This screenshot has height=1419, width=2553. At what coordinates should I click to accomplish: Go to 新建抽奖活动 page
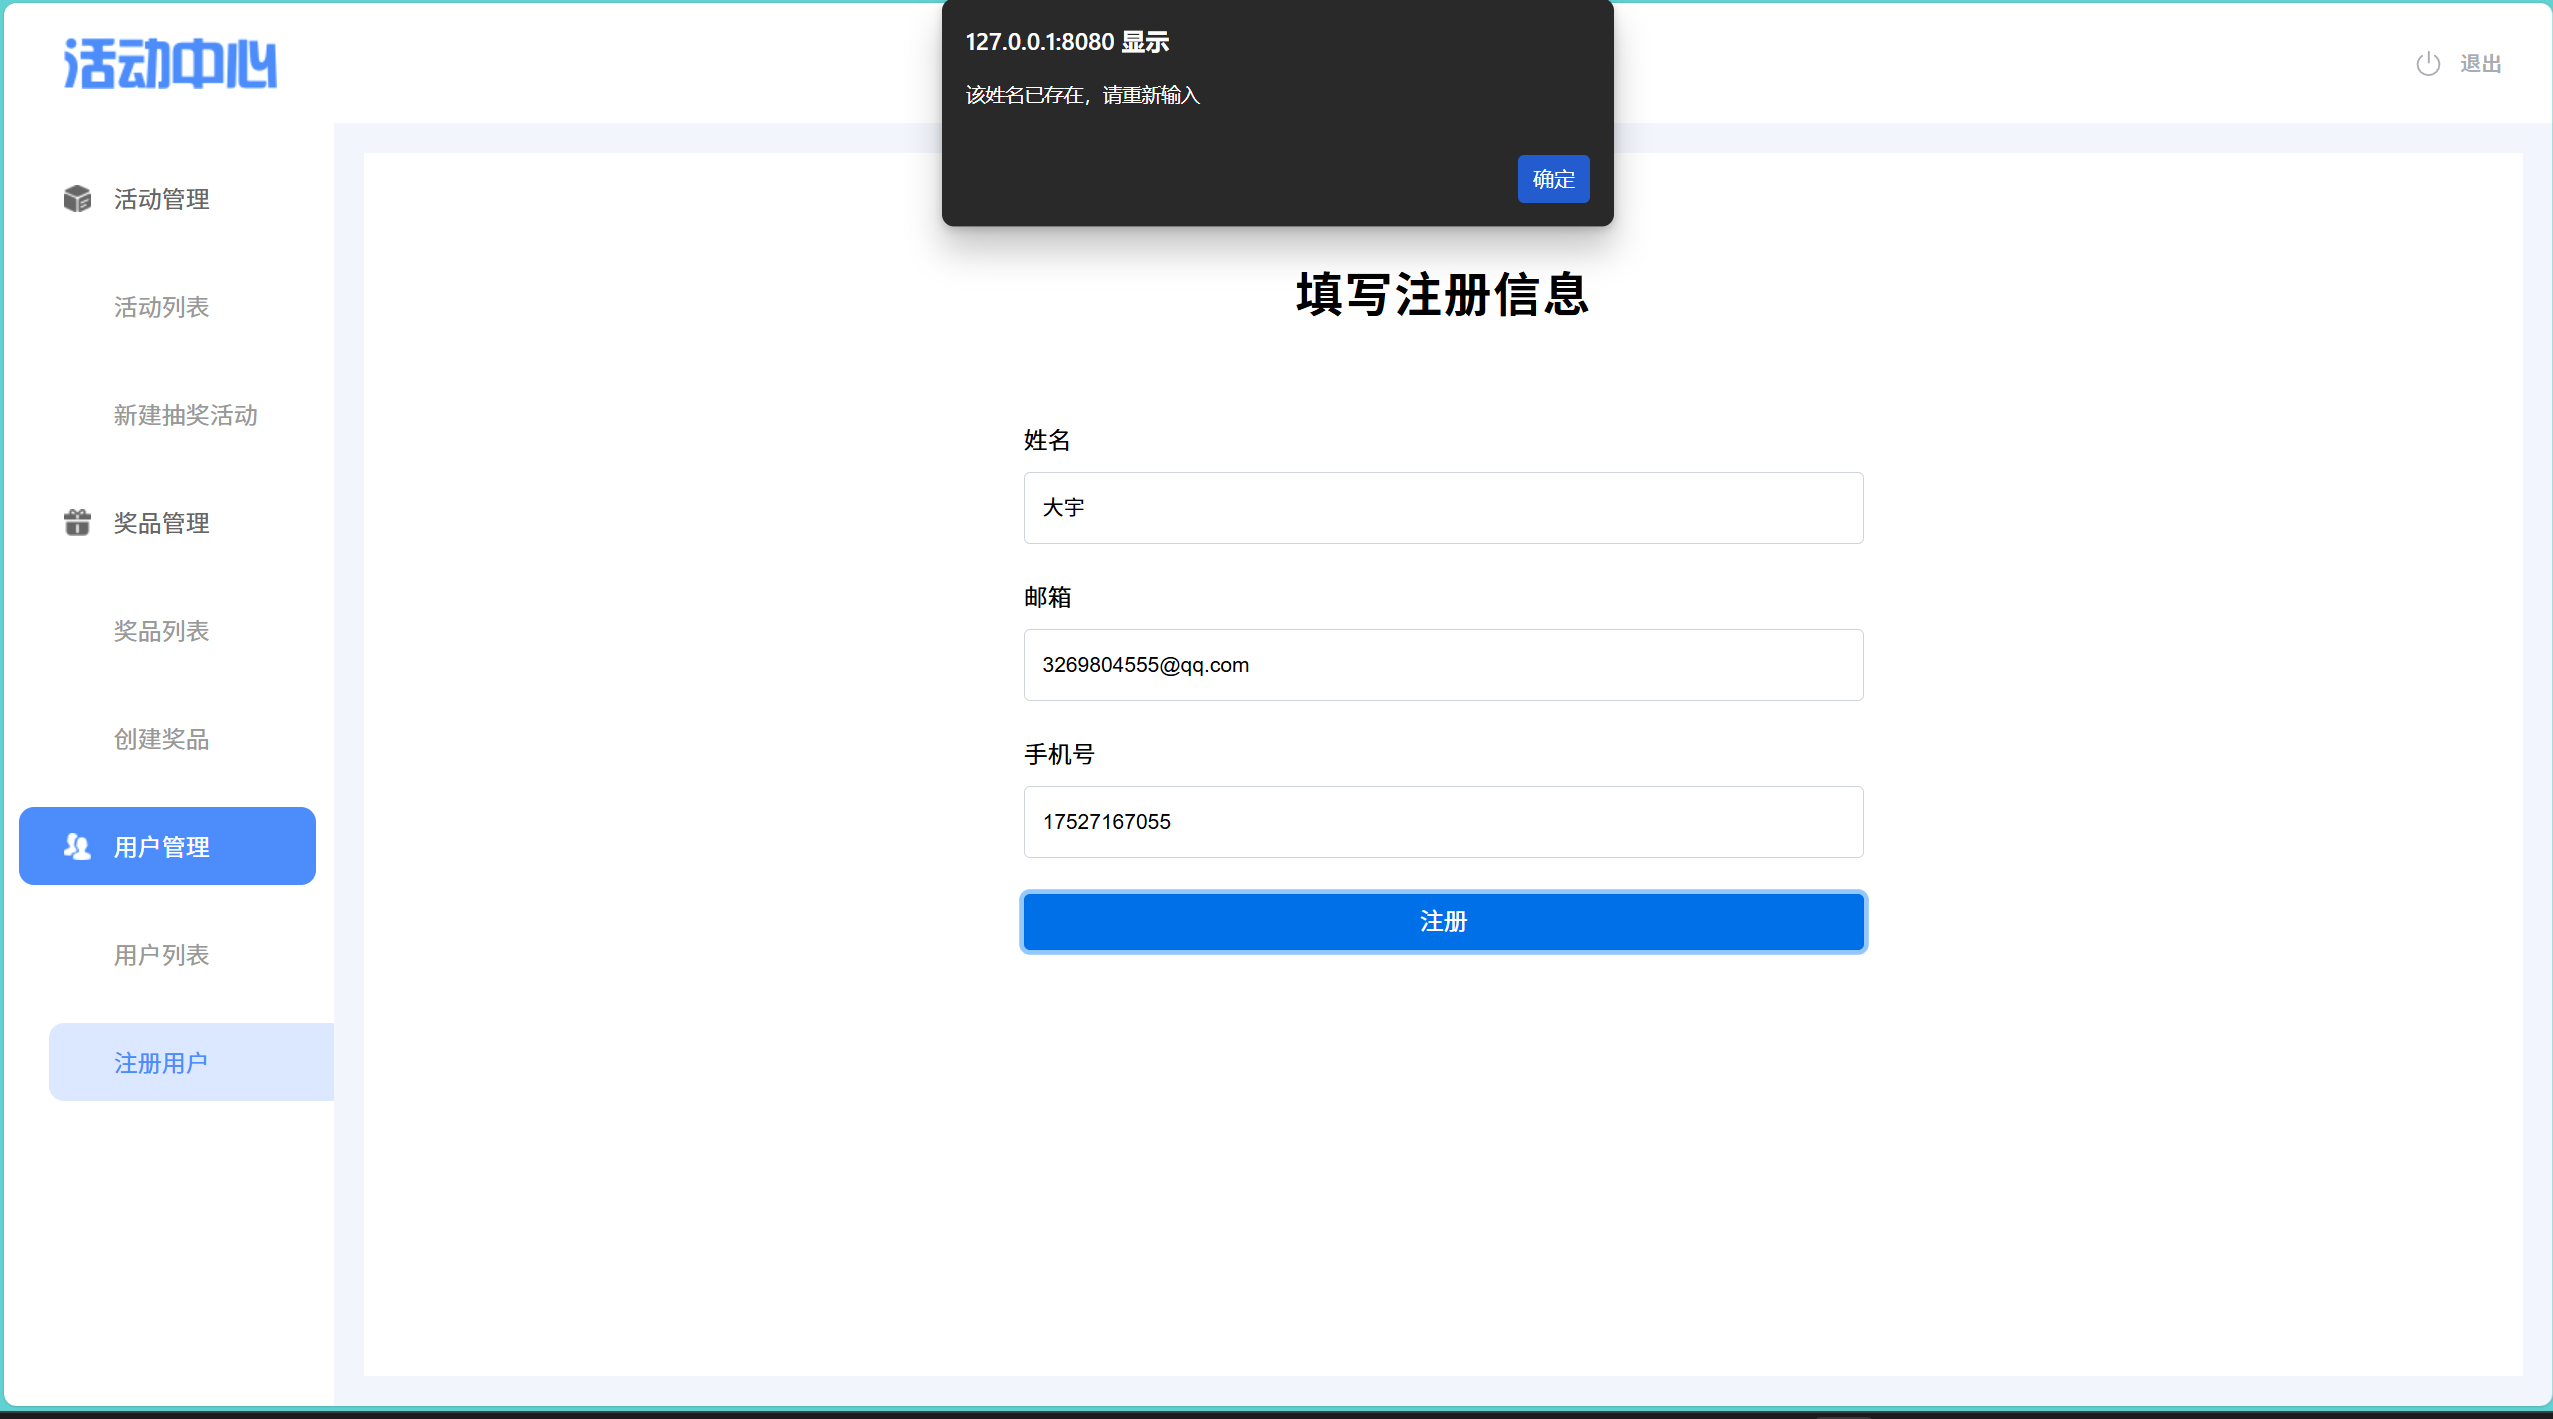pos(185,415)
